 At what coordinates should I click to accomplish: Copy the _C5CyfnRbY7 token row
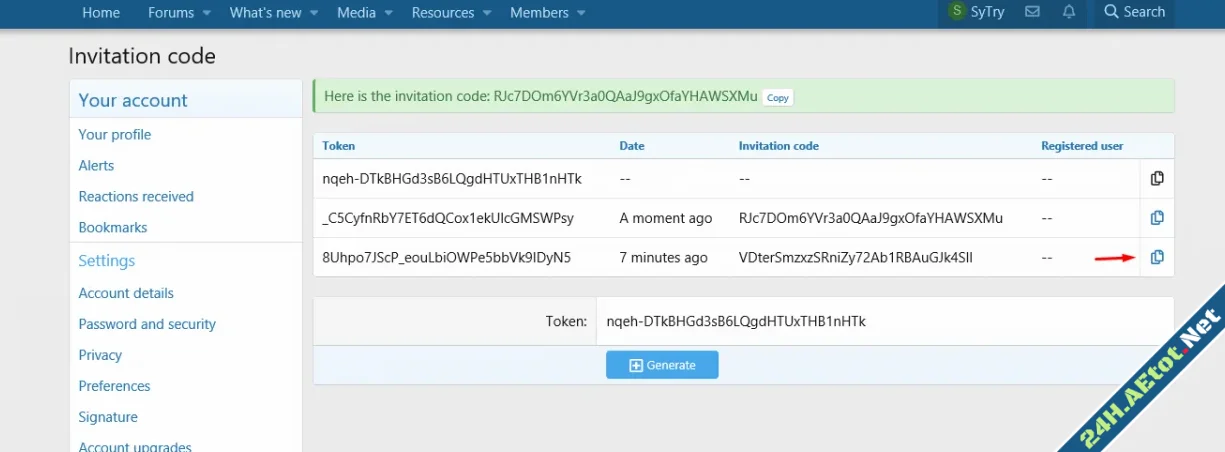[1157, 218]
